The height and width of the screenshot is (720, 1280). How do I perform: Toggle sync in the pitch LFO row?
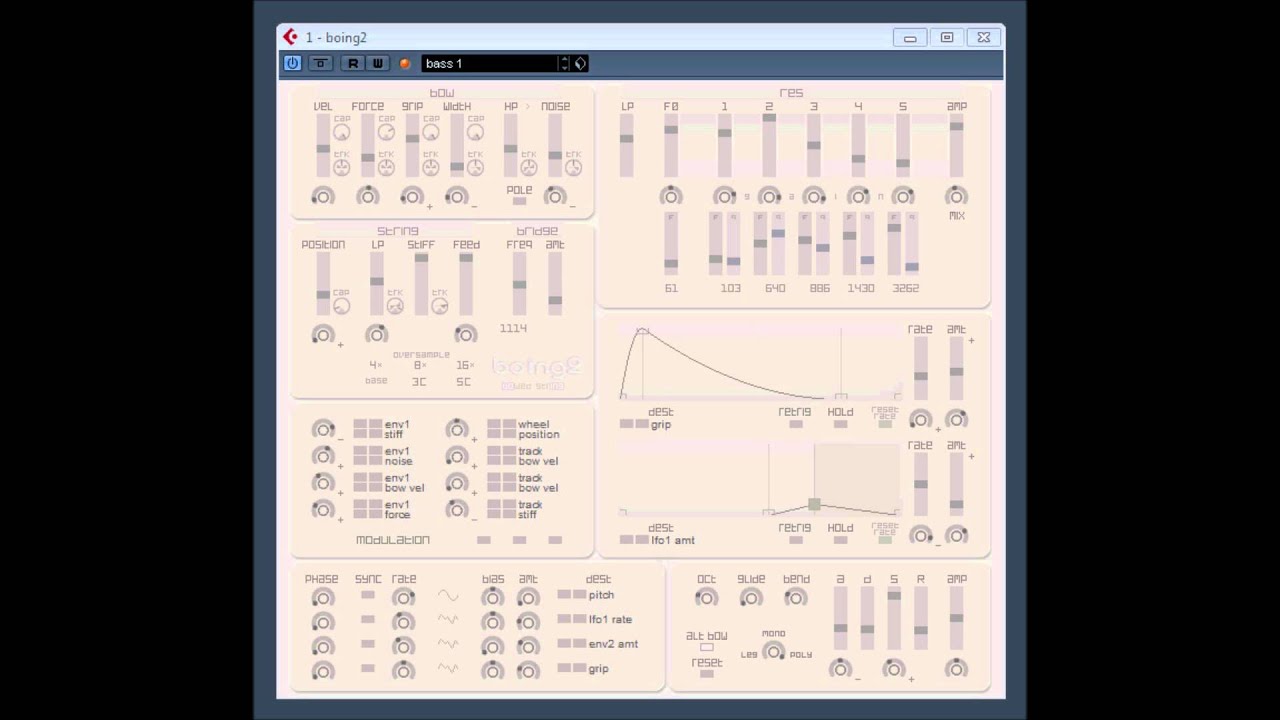click(x=368, y=595)
